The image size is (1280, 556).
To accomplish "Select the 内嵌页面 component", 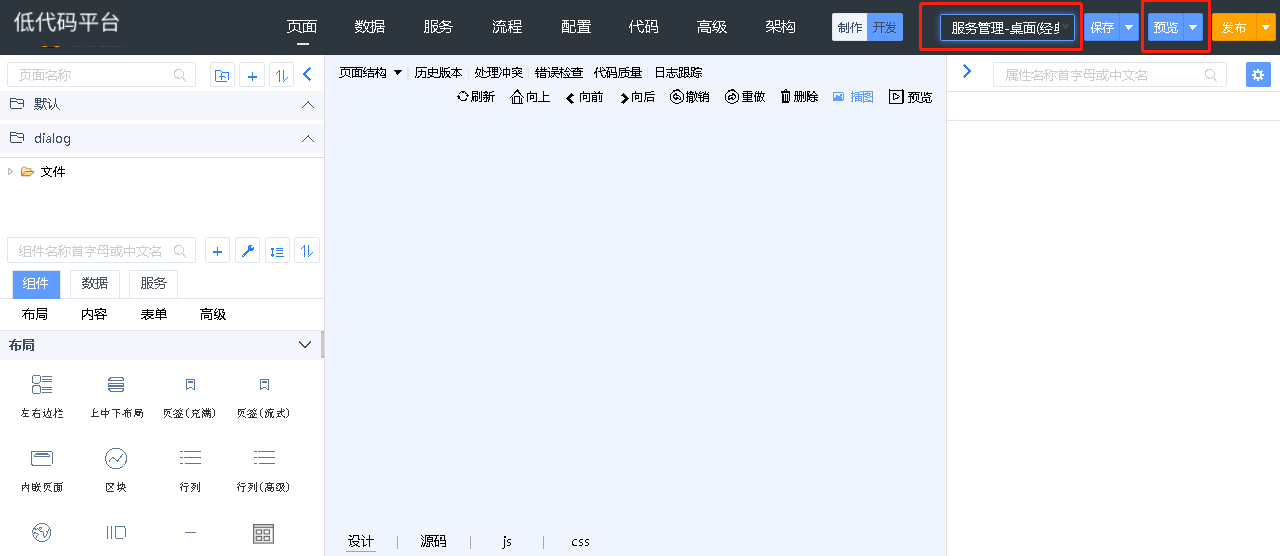I will [x=42, y=469].
